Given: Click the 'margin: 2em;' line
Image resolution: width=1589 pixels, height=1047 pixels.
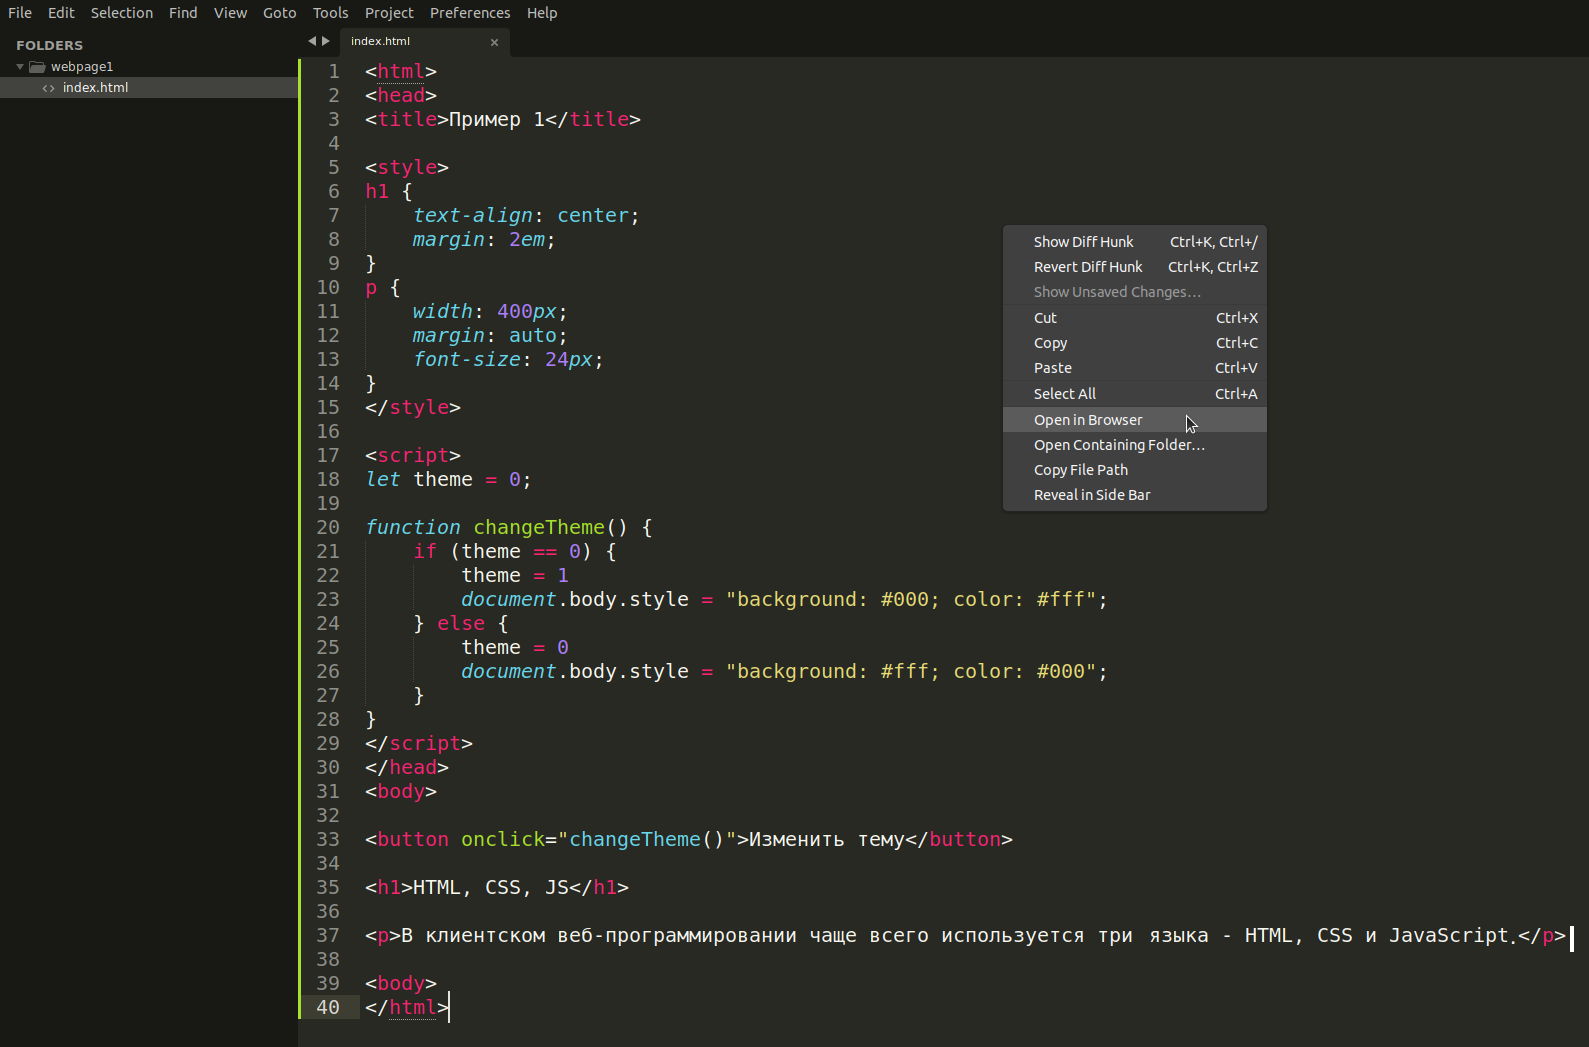Looking at the screenshot, I should 484,240.
